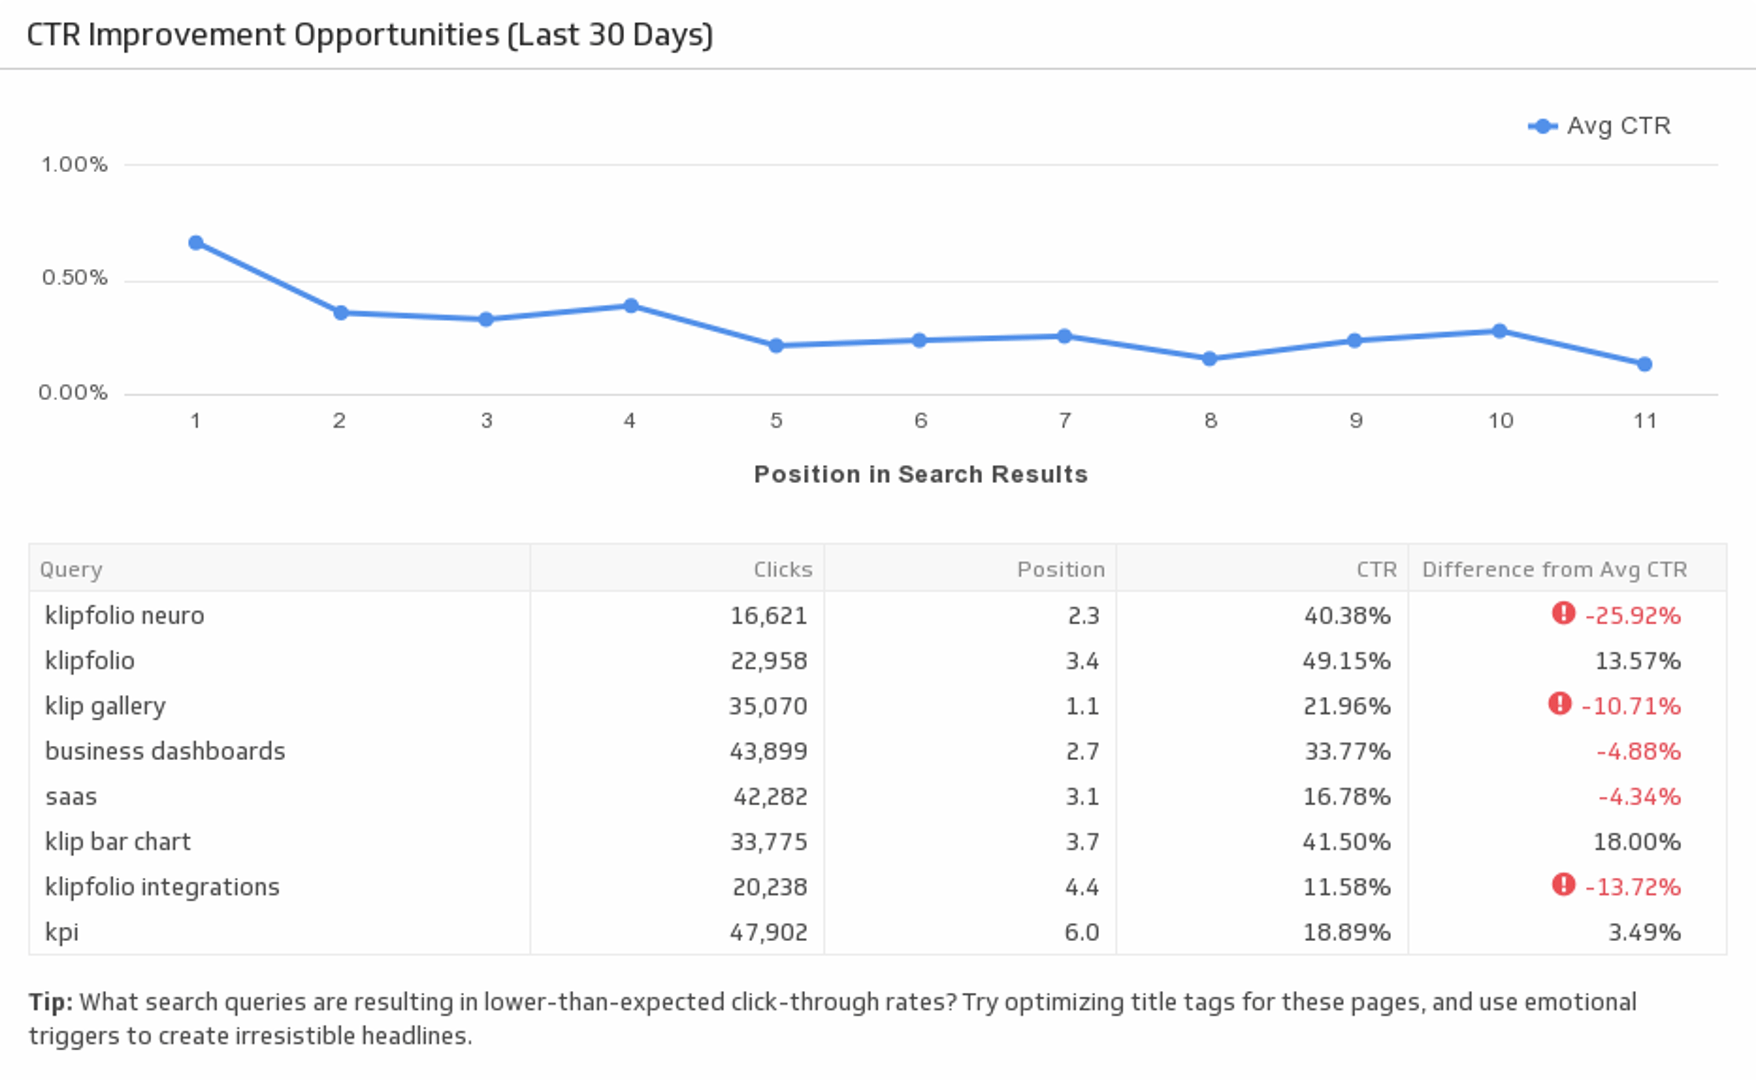The width and height of the screenshot is (1756, 1080).
Task: Click the kpi query row
Action: [62, 932]
